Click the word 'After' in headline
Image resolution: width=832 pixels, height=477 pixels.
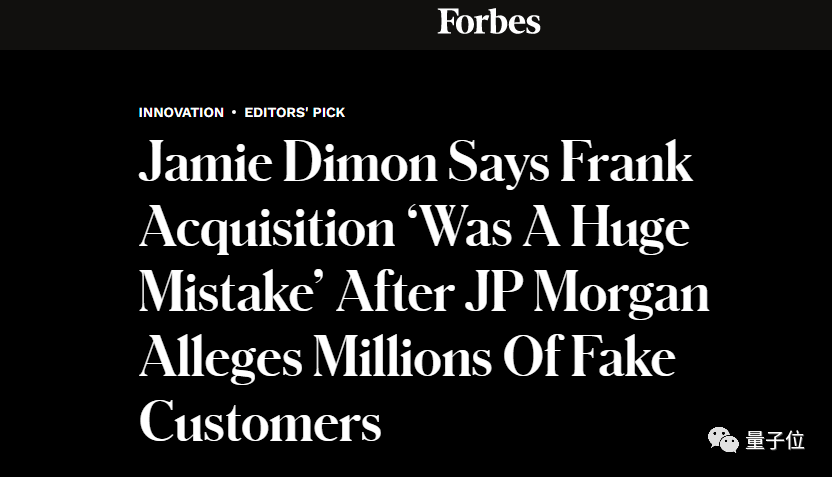coord(395,292)
